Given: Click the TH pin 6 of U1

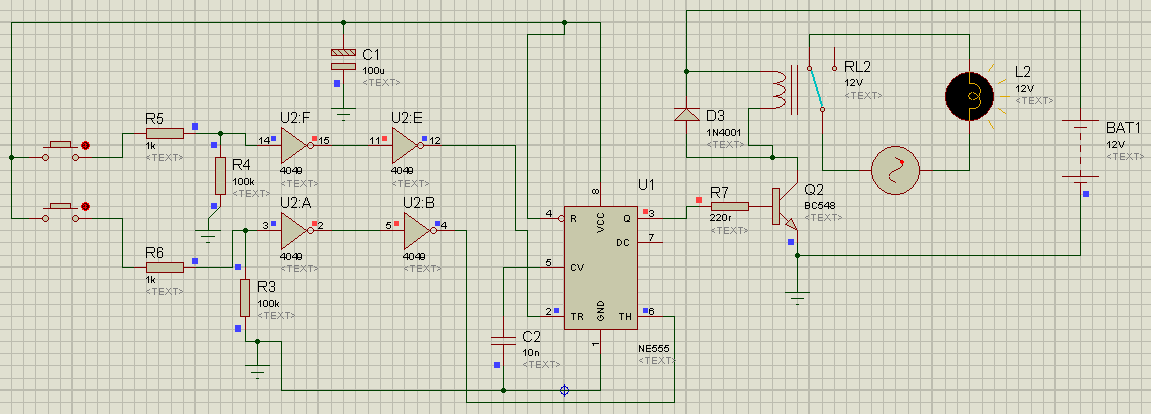Looking at the screenshot, I should pos(650,314).
